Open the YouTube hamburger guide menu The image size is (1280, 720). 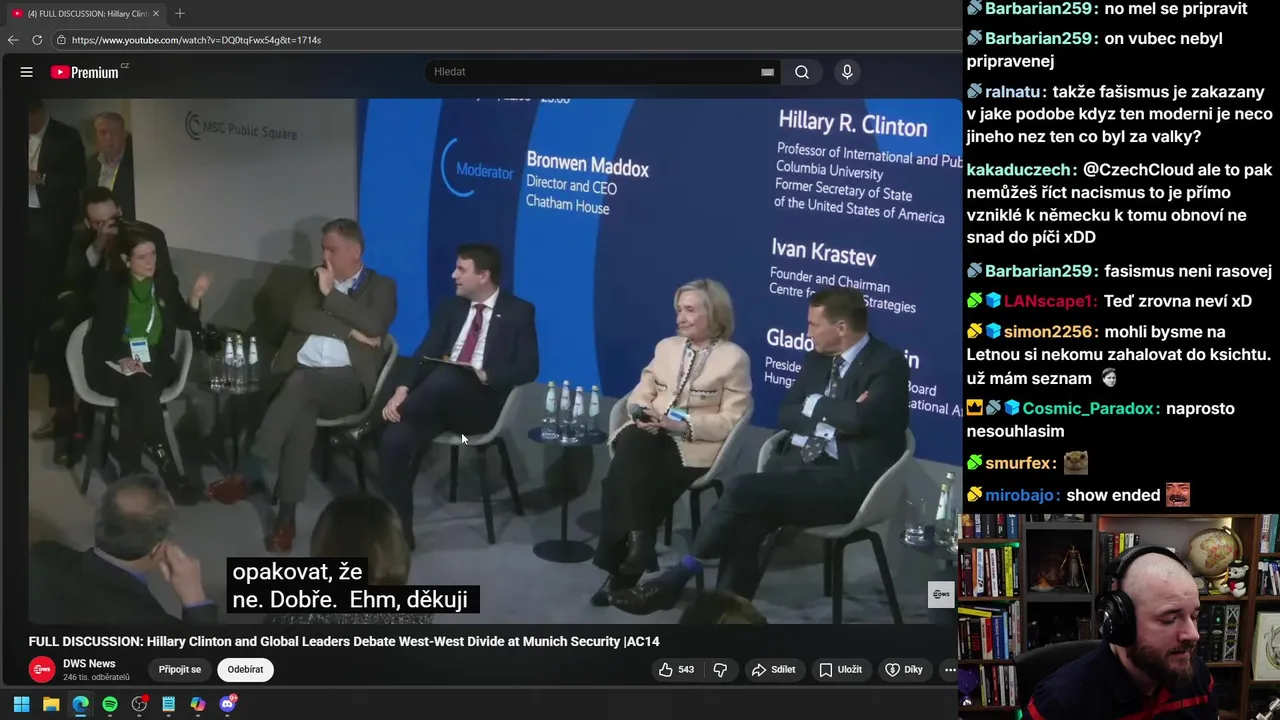[27, 72]
